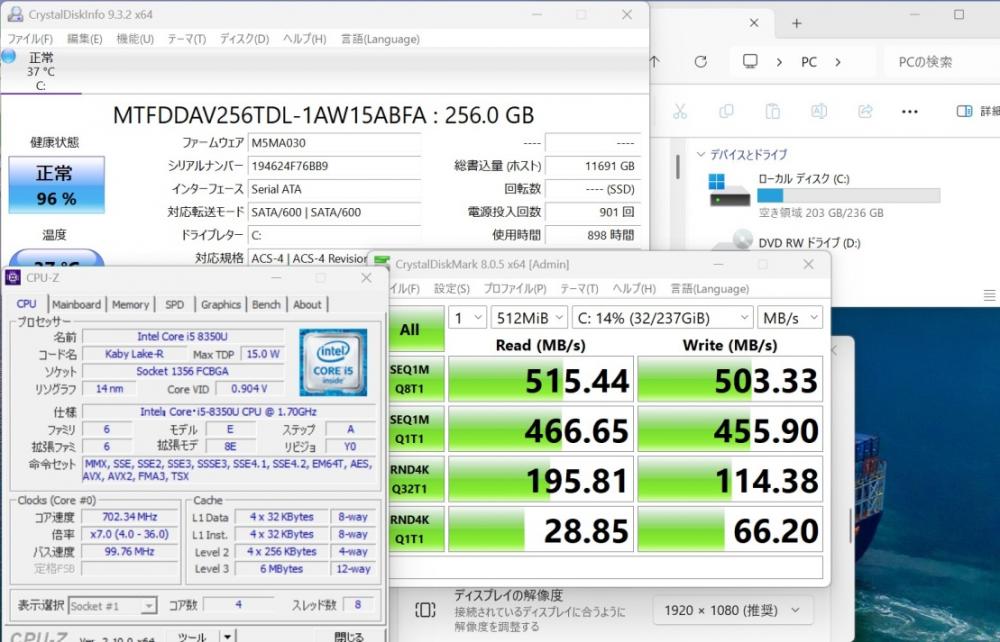Click the Local Disk (C:) usage bar
This screenshot has width=1000, height=642.
[849, 196]
